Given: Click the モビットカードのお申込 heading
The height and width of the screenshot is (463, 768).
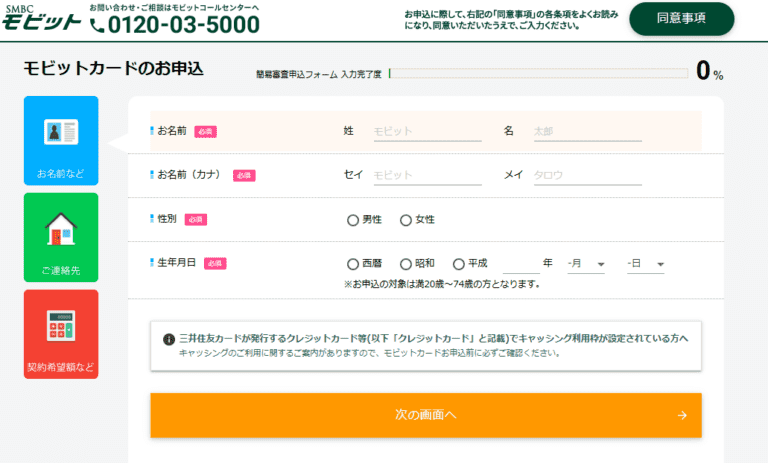Looking at the screenshot, I should pos(113,68).
